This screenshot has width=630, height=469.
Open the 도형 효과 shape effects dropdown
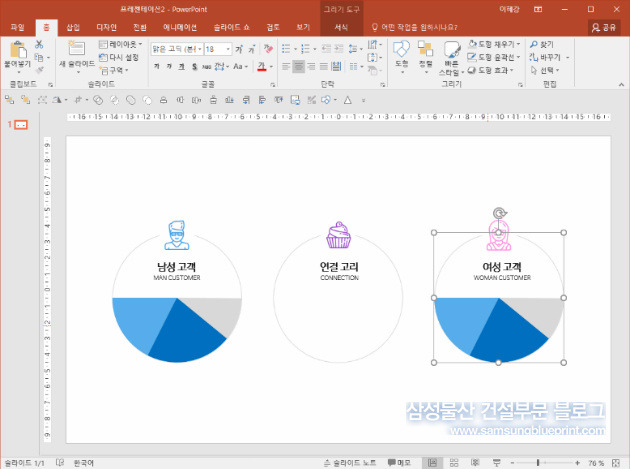pos(491,70)
